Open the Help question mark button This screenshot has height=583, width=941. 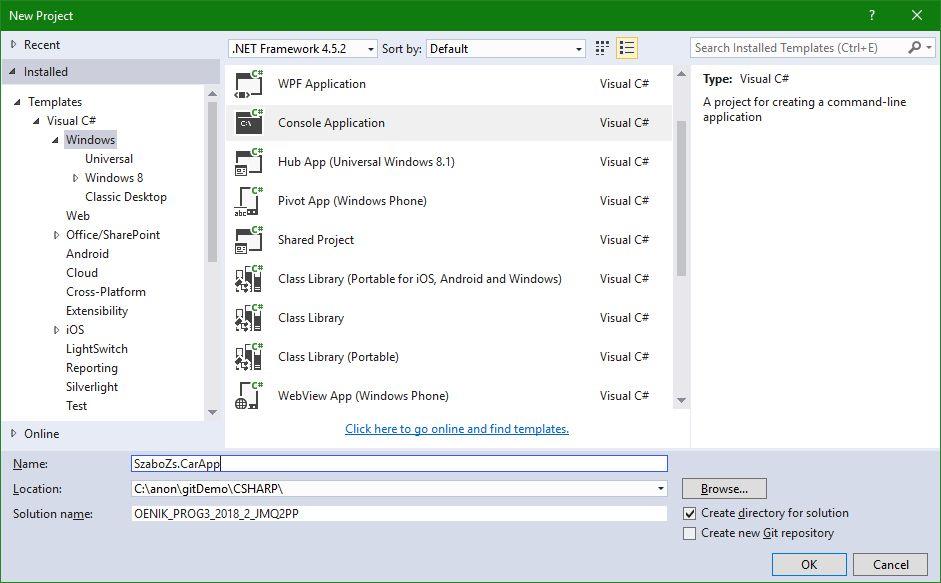(872, 16)
